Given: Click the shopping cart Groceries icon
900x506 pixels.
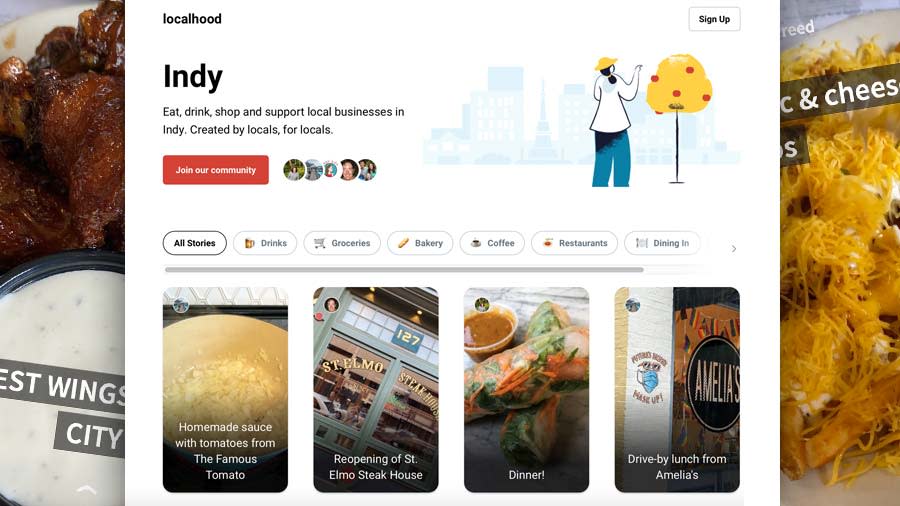Looking at the screenshot, I should (x=320, y=243).
